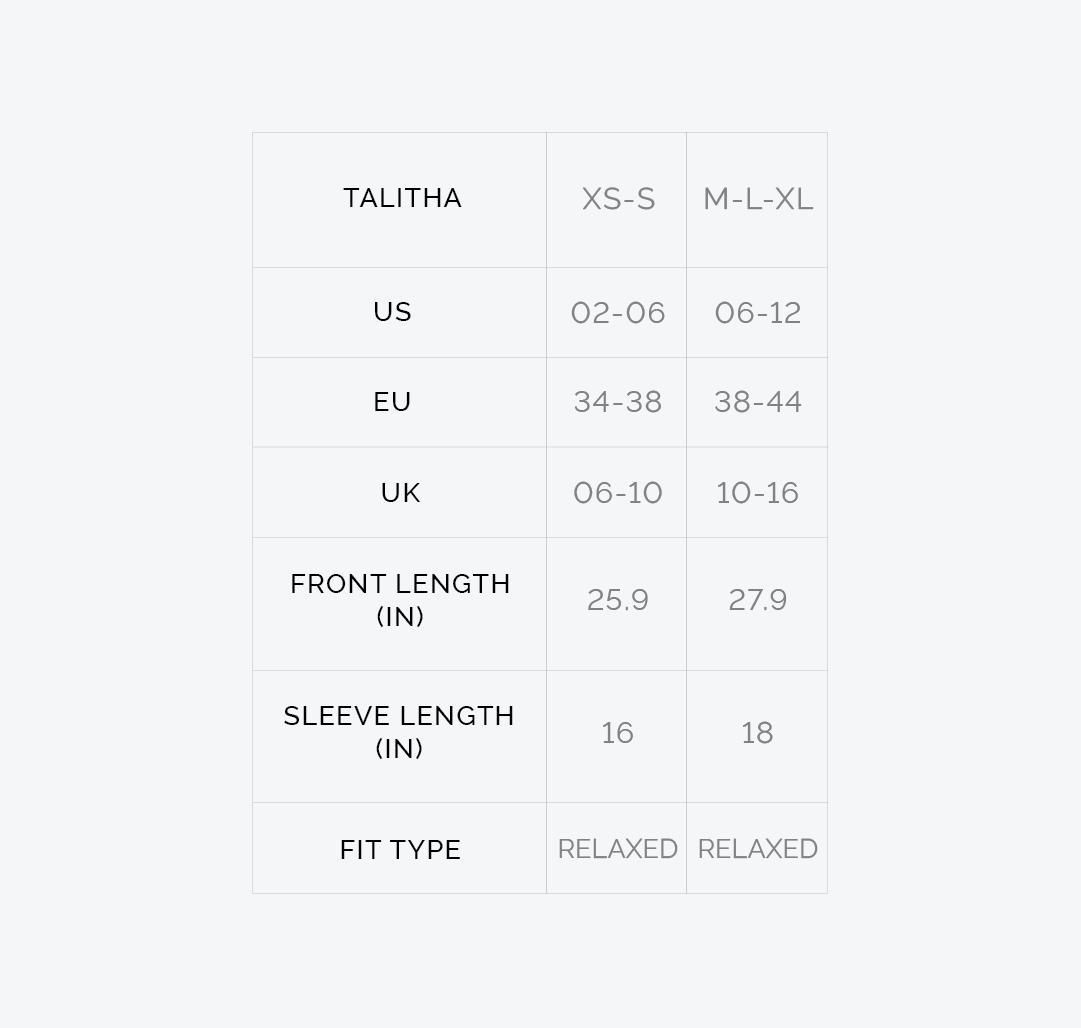Select EU size 34-38 cell

point(618,402)
